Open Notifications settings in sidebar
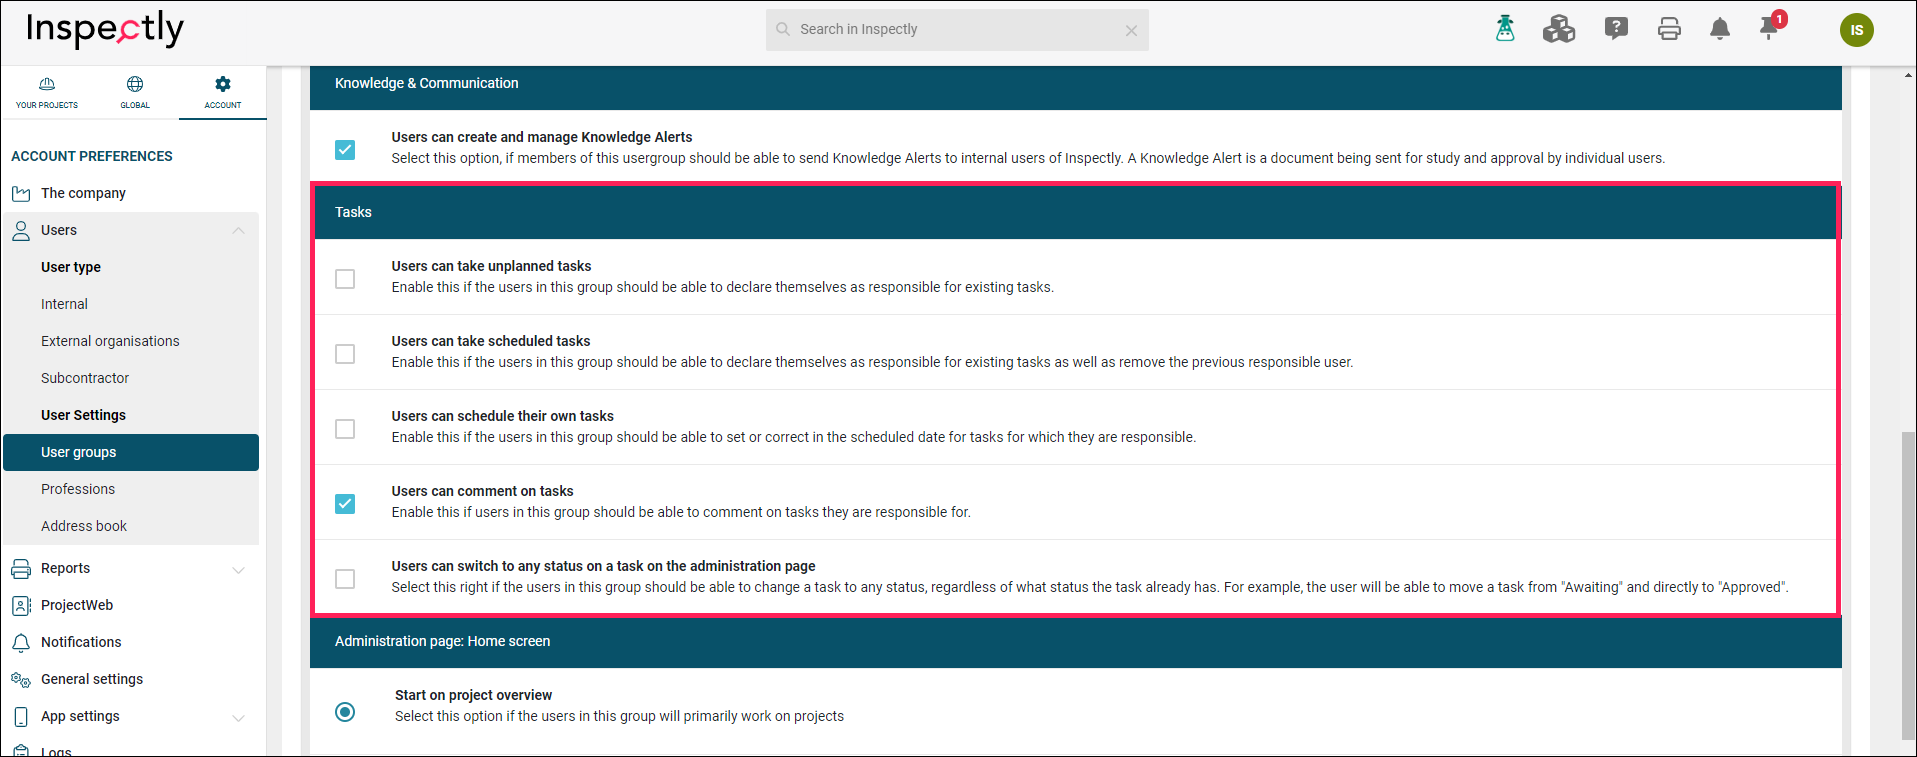1917x757 pixels. (x=81, y=642)
